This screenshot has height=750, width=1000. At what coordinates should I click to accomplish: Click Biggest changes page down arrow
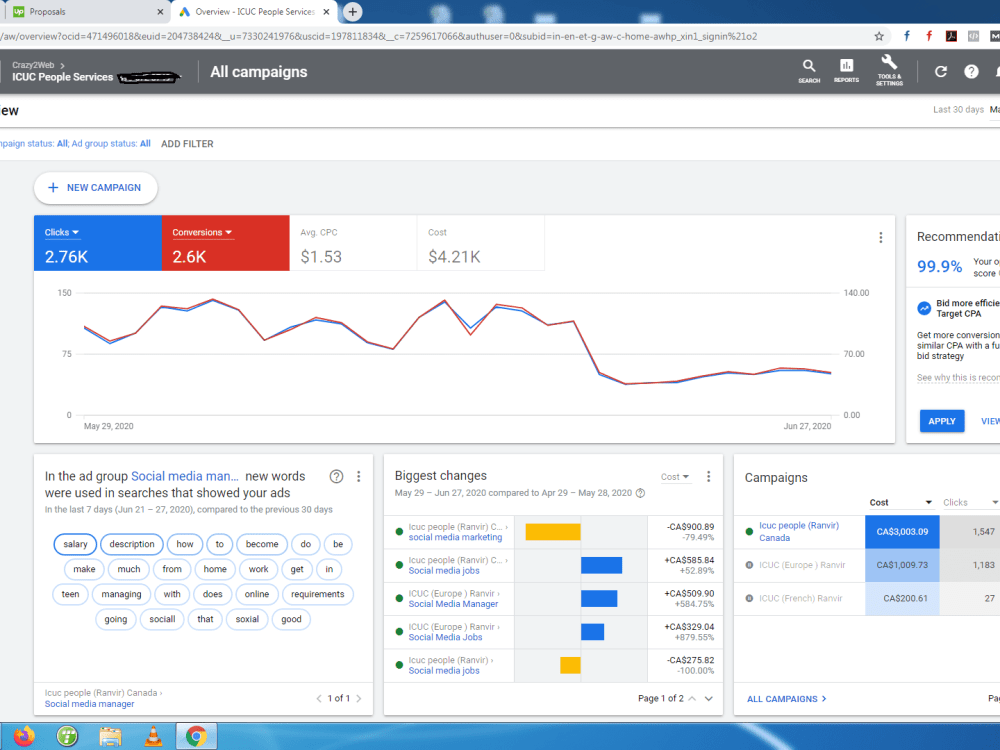[x=709, y=698]
